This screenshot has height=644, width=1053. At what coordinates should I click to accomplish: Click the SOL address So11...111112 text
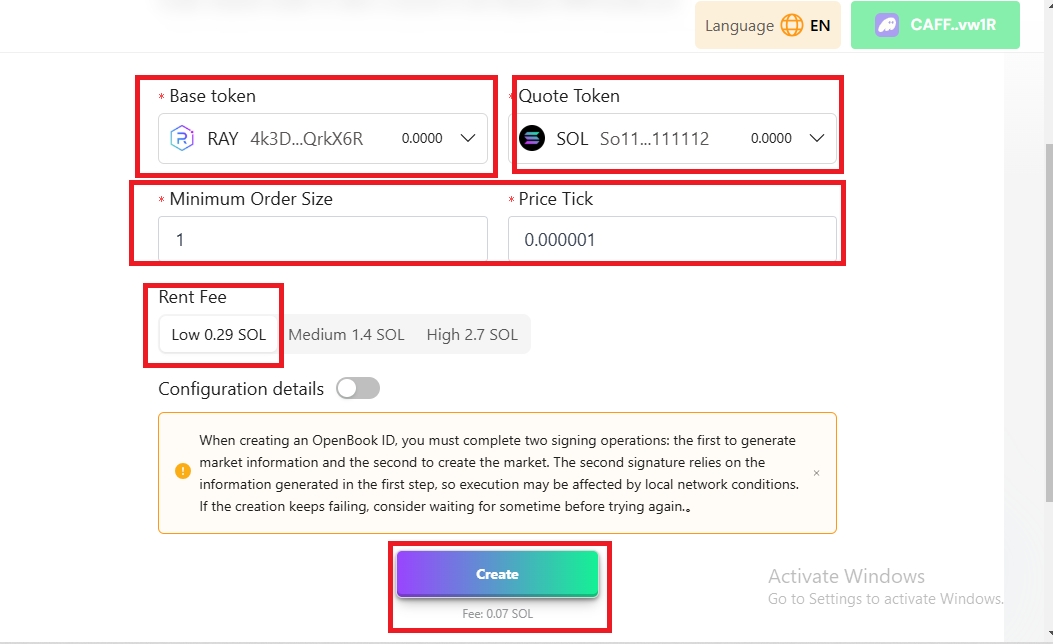[654, 139]
